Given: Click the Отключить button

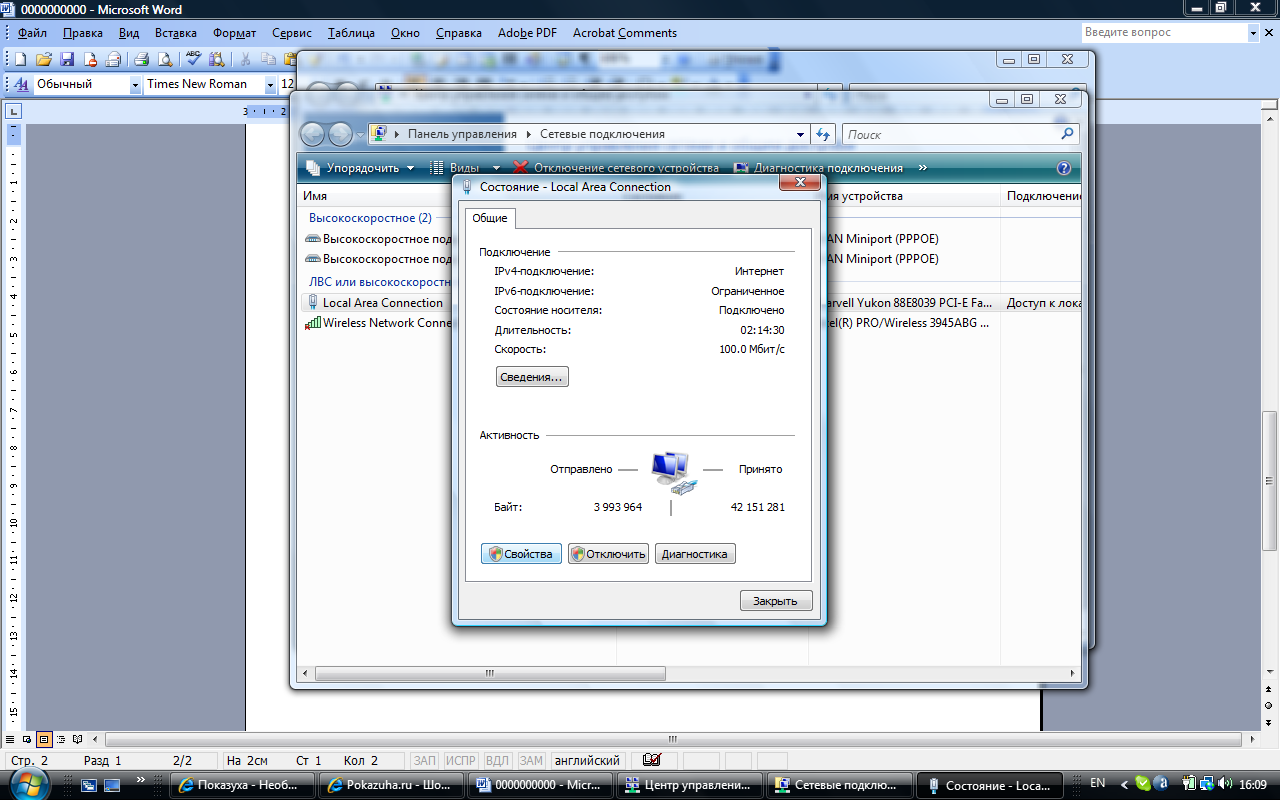Looking at the screenshot, I should [x=608, y=554].
